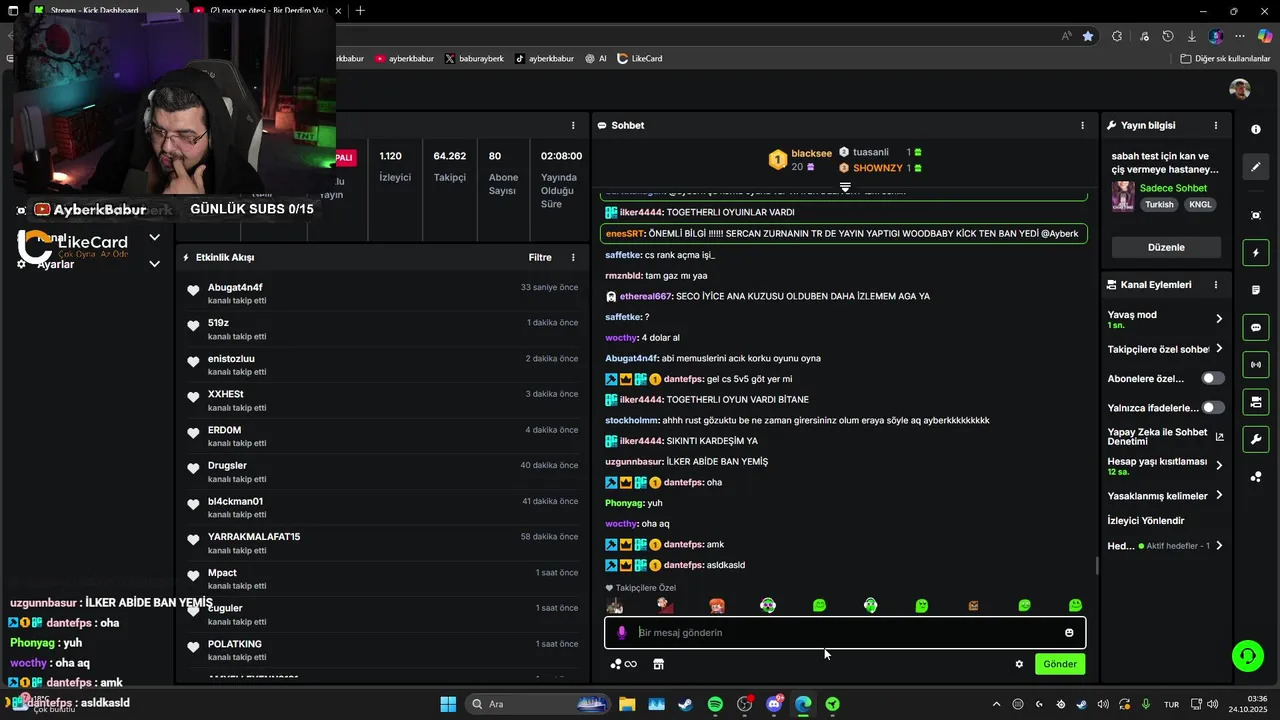Toggle Yalnızca ifadelerle chat switch
This screenshot has height=720, width=1280.
tap(1212, 407)
